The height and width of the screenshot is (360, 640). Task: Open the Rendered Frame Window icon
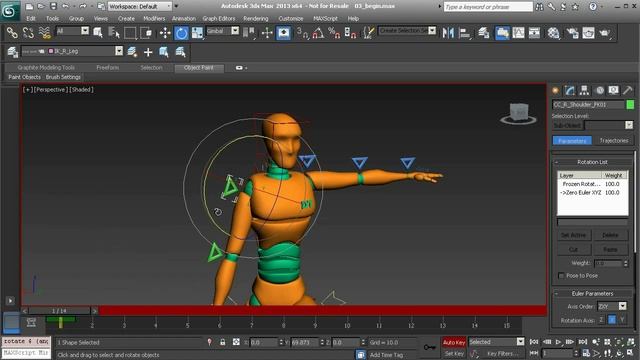coord(588,32)
